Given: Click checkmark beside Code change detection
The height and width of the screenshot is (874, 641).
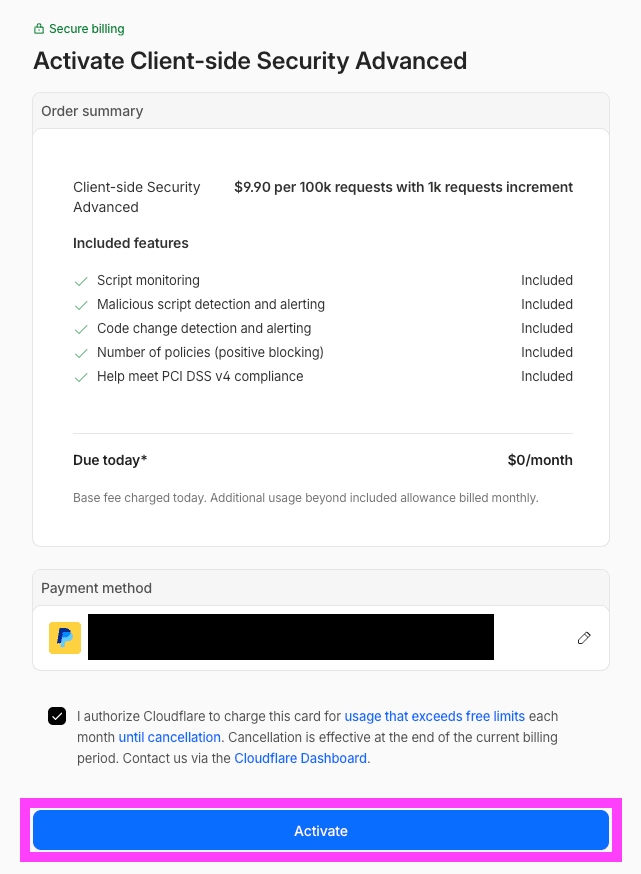Looking at the screenshot, I should pyautogui.click(x=81, y=329).
